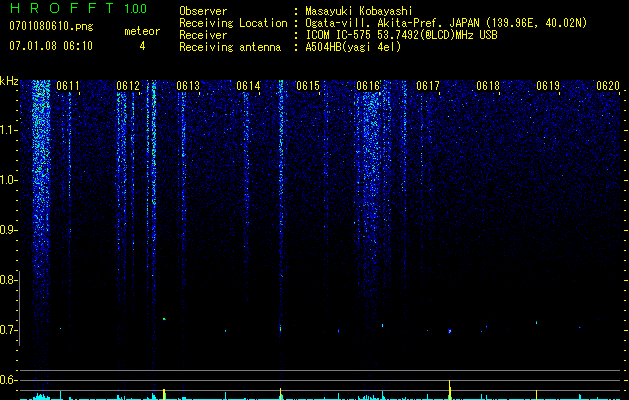Click the yellow detection bar just before 0619
Screen dimensions: 629x400
tap(536, 395)
